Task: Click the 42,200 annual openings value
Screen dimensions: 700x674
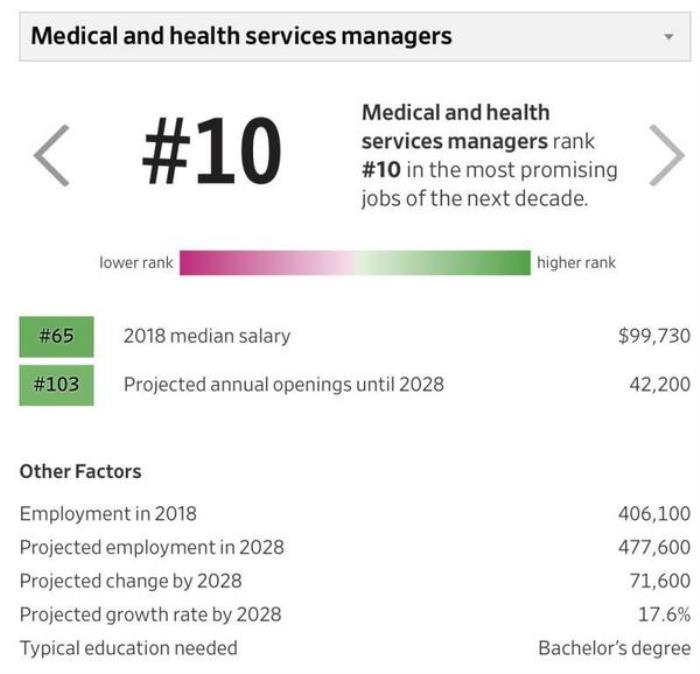Action: pyautogui.click(x=659, y=384)
